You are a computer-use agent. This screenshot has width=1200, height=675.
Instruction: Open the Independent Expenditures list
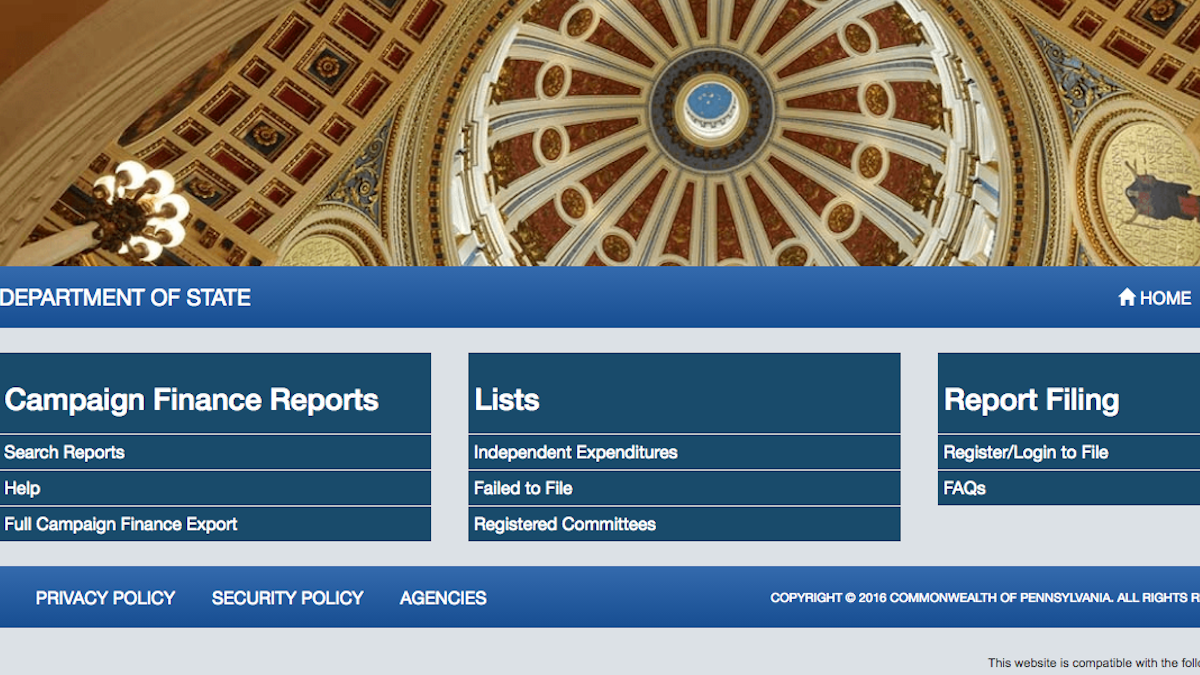coord(576,452)
